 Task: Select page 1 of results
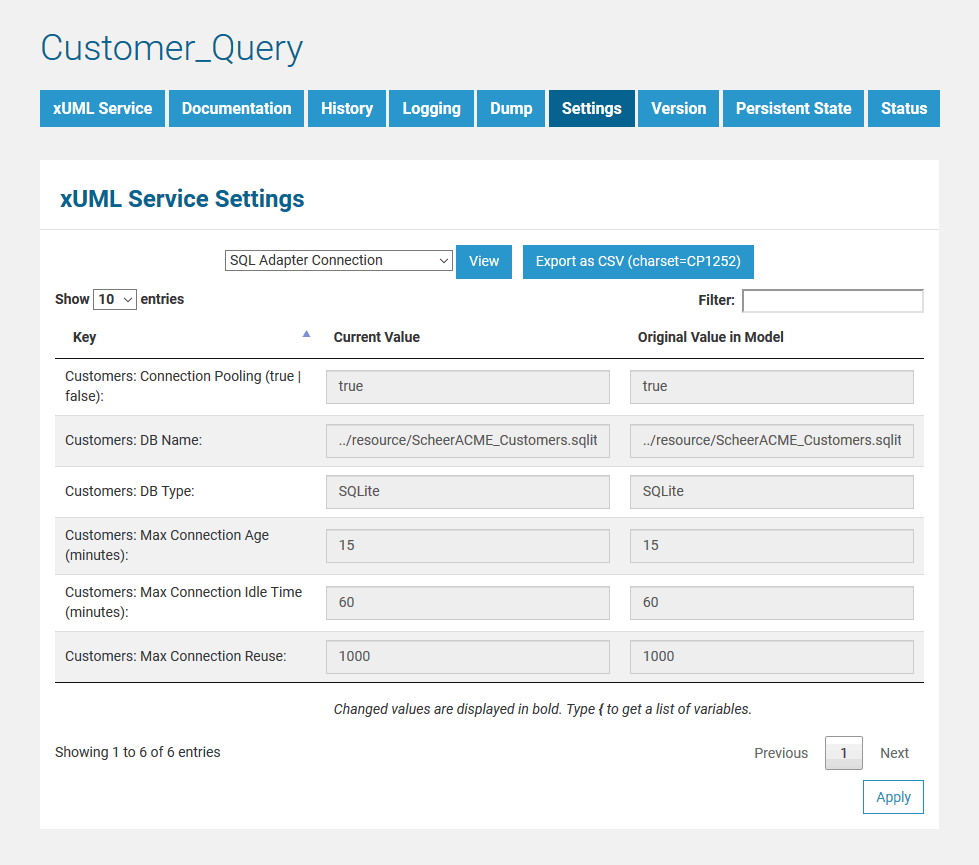click(843, 753)
